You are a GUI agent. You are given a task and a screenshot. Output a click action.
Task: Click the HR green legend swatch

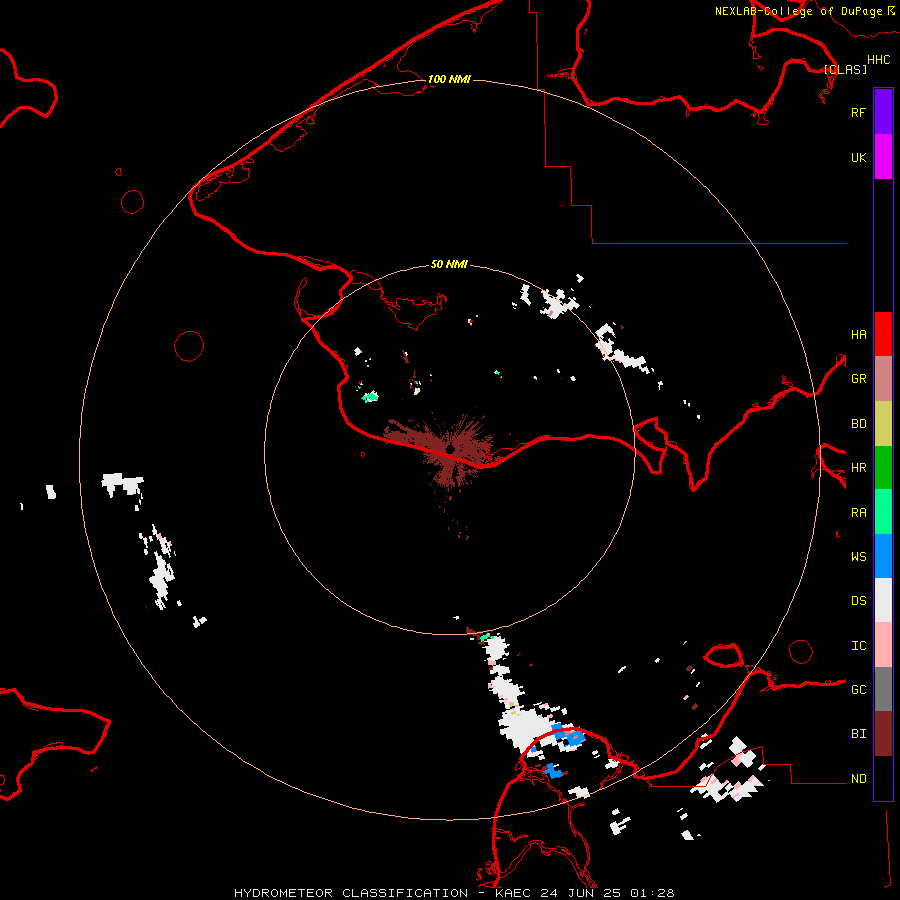883,467
